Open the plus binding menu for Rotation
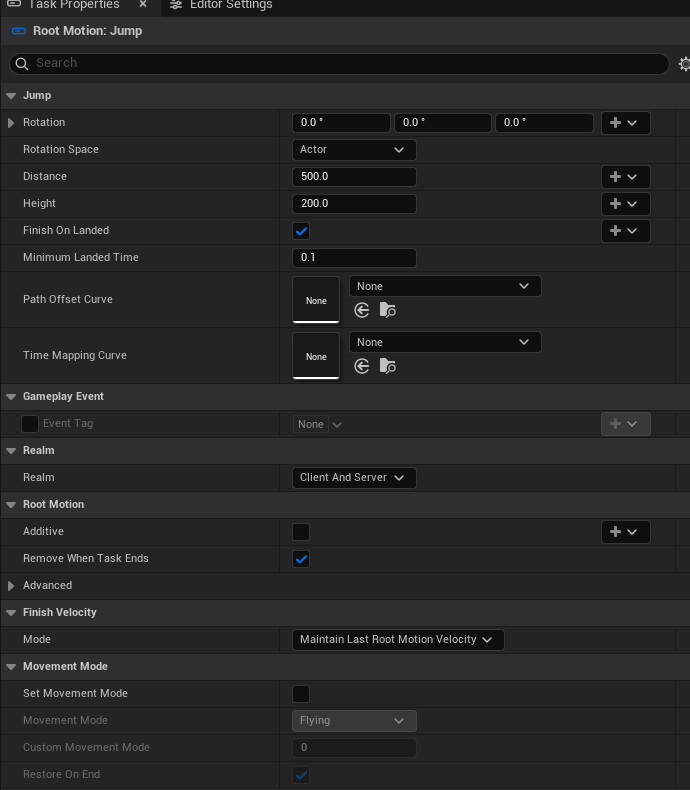The image size is (690, 790). (x=626, y=123)
